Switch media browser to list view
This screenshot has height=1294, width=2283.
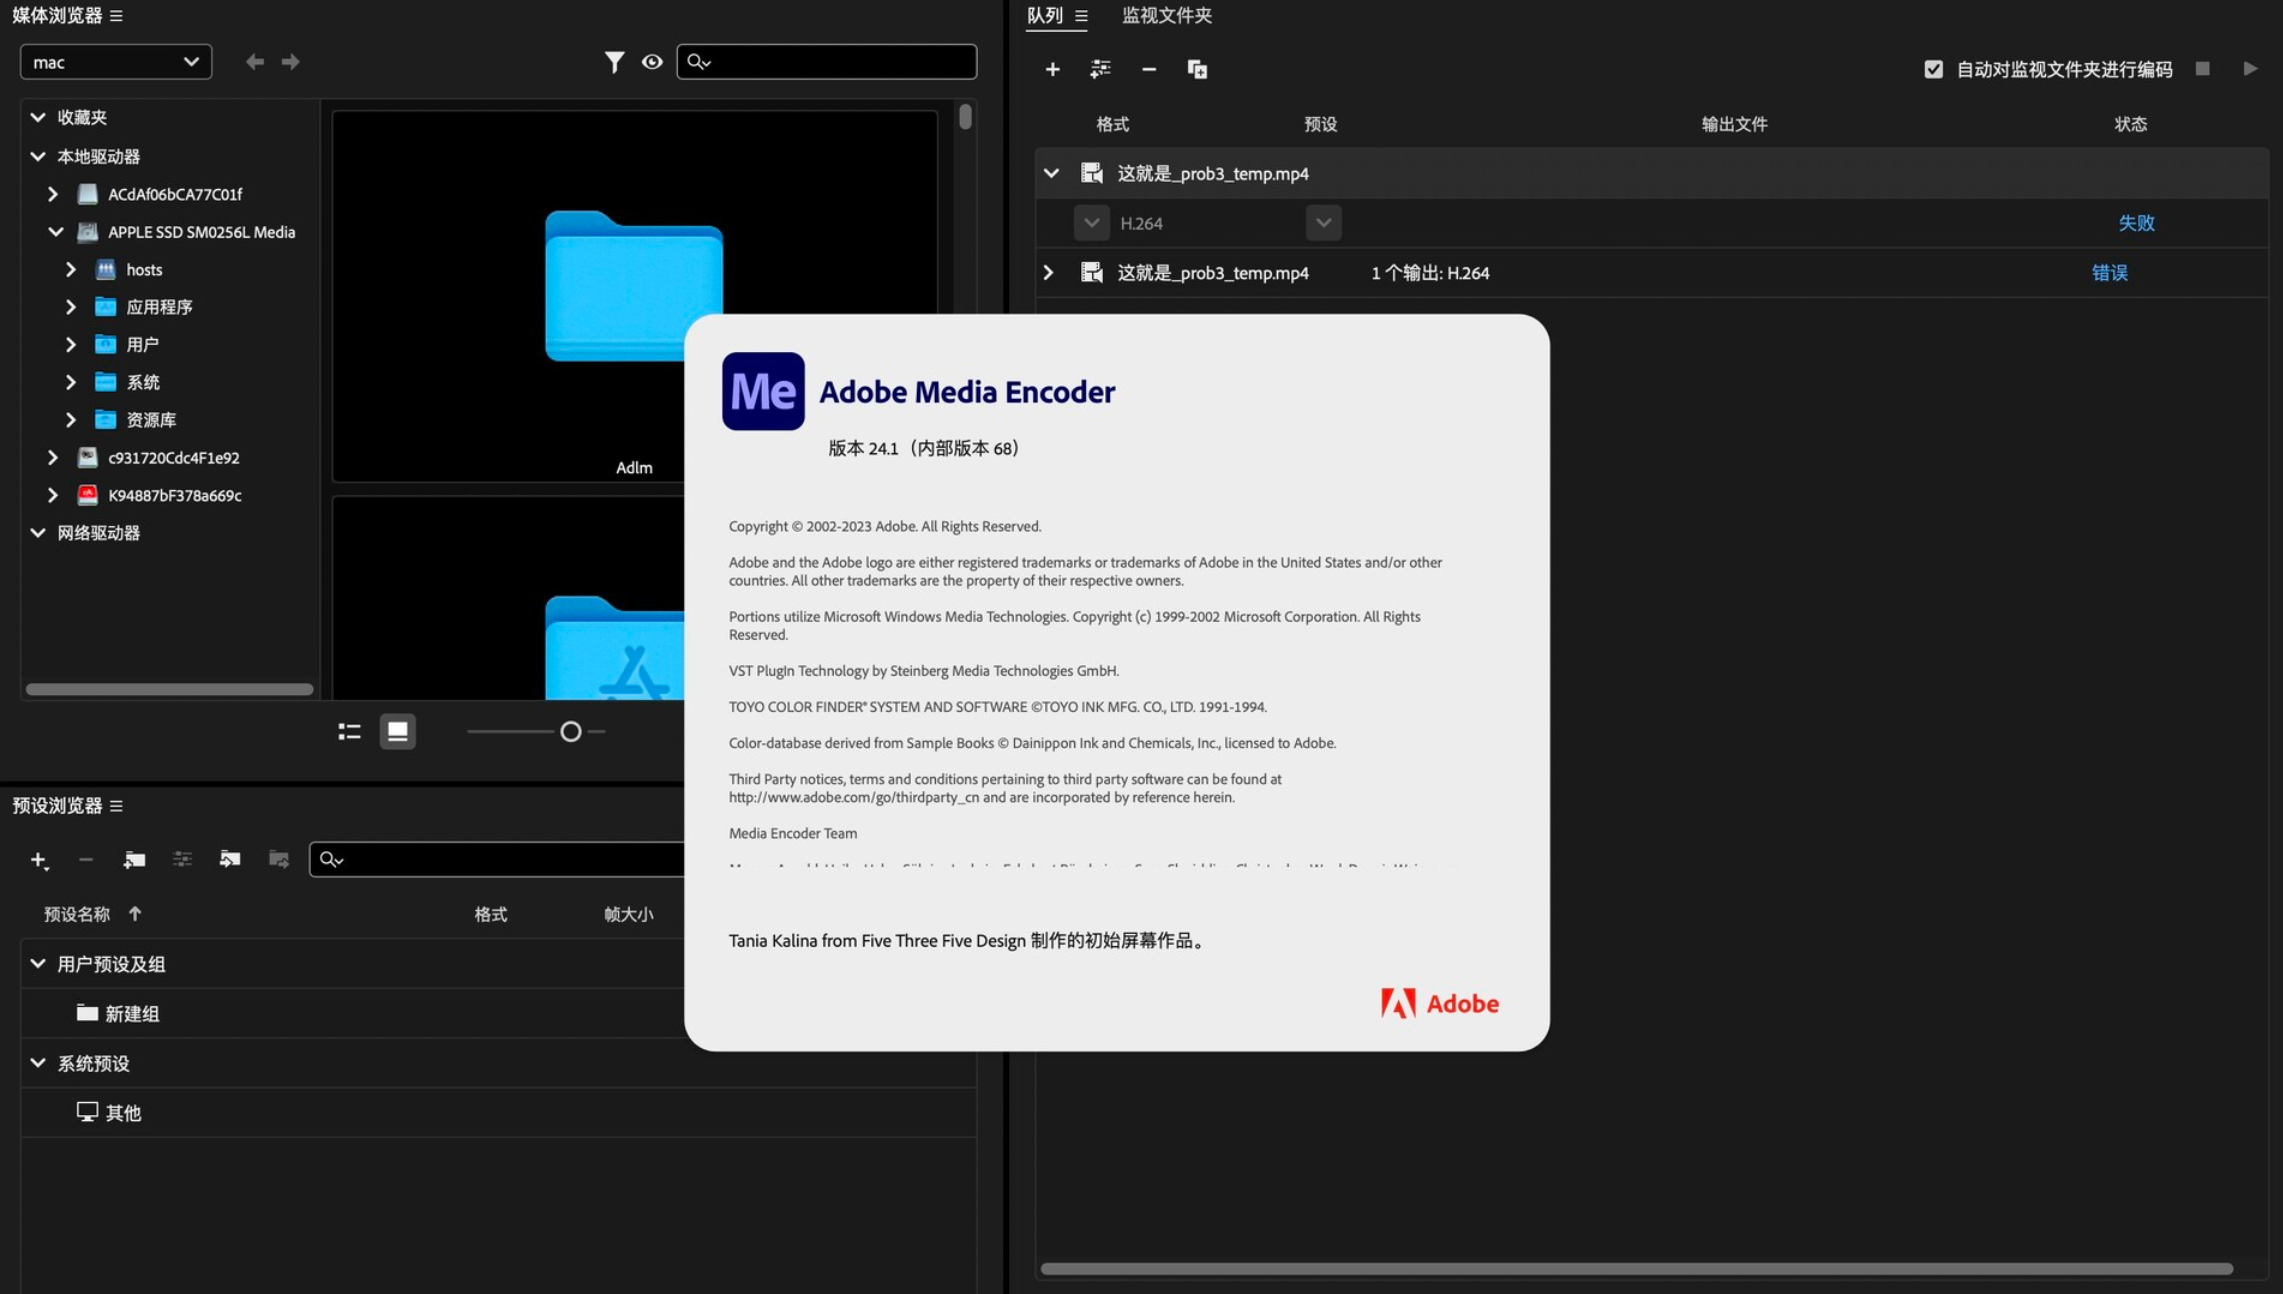tap(349, 732)
